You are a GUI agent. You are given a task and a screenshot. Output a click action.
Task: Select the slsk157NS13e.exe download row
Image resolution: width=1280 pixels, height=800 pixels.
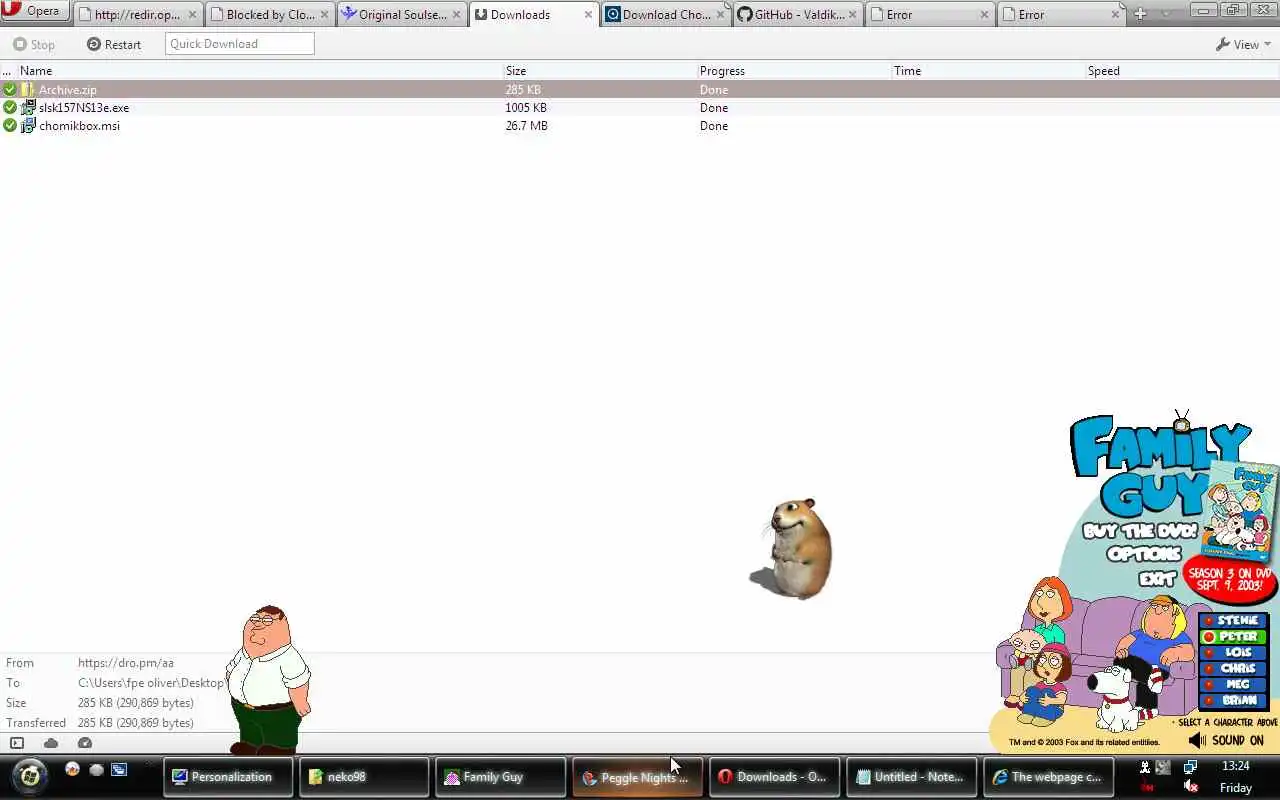click(640, 108)
